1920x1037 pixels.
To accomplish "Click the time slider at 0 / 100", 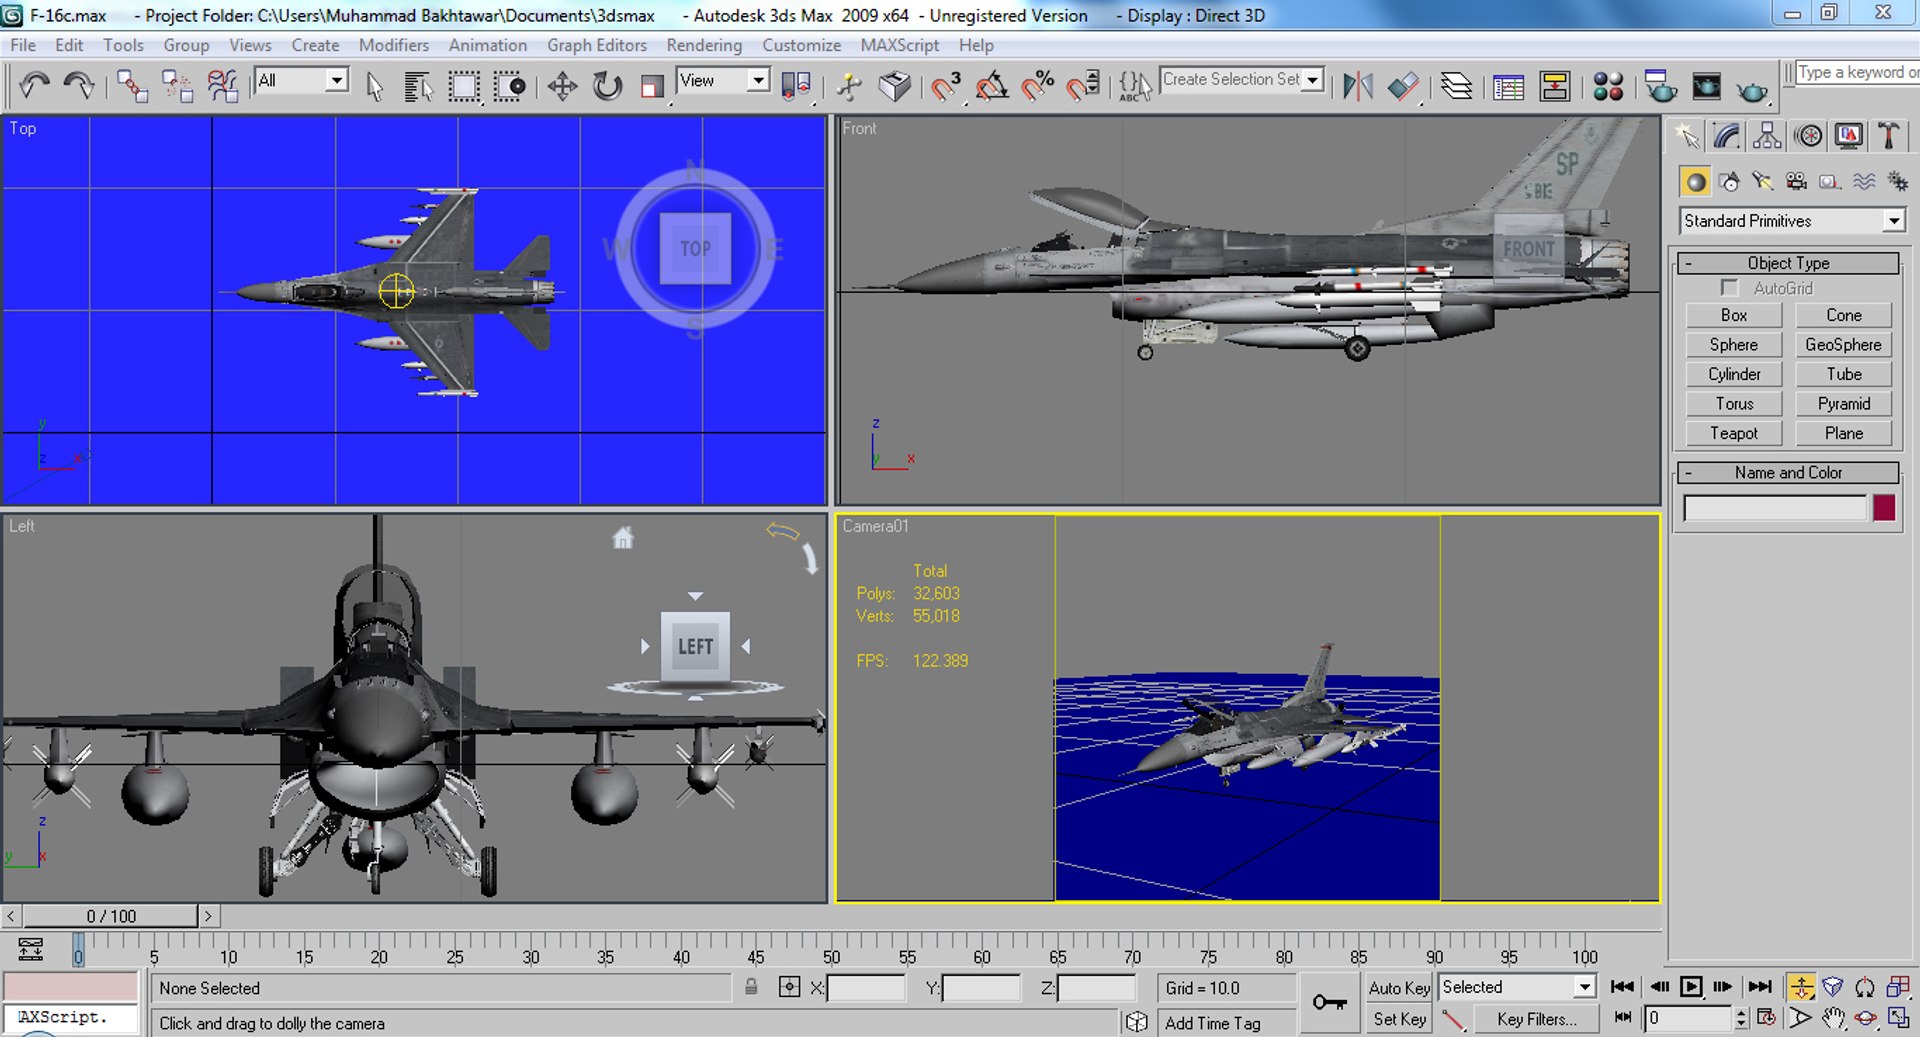I will coord(110,916).
